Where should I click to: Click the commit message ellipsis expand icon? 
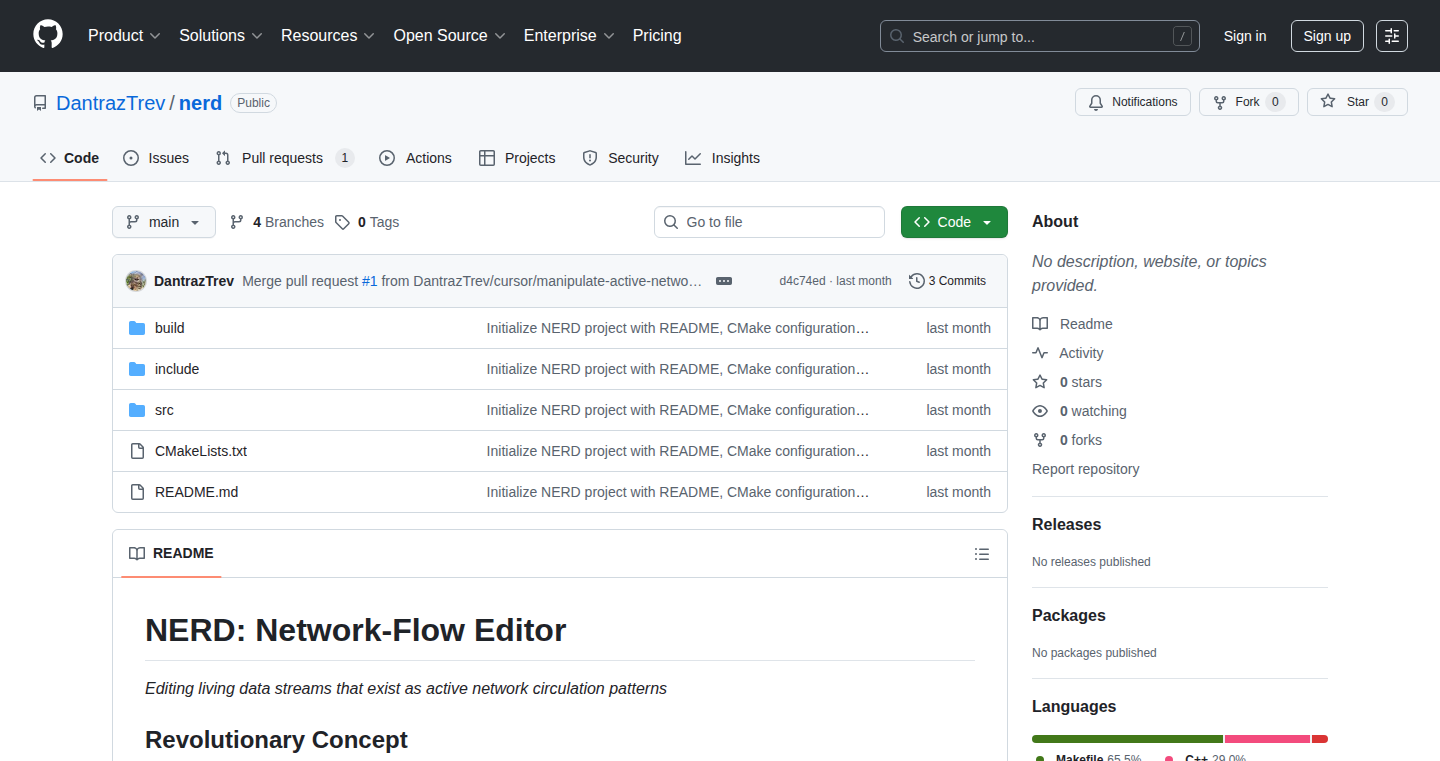[724, 281]
